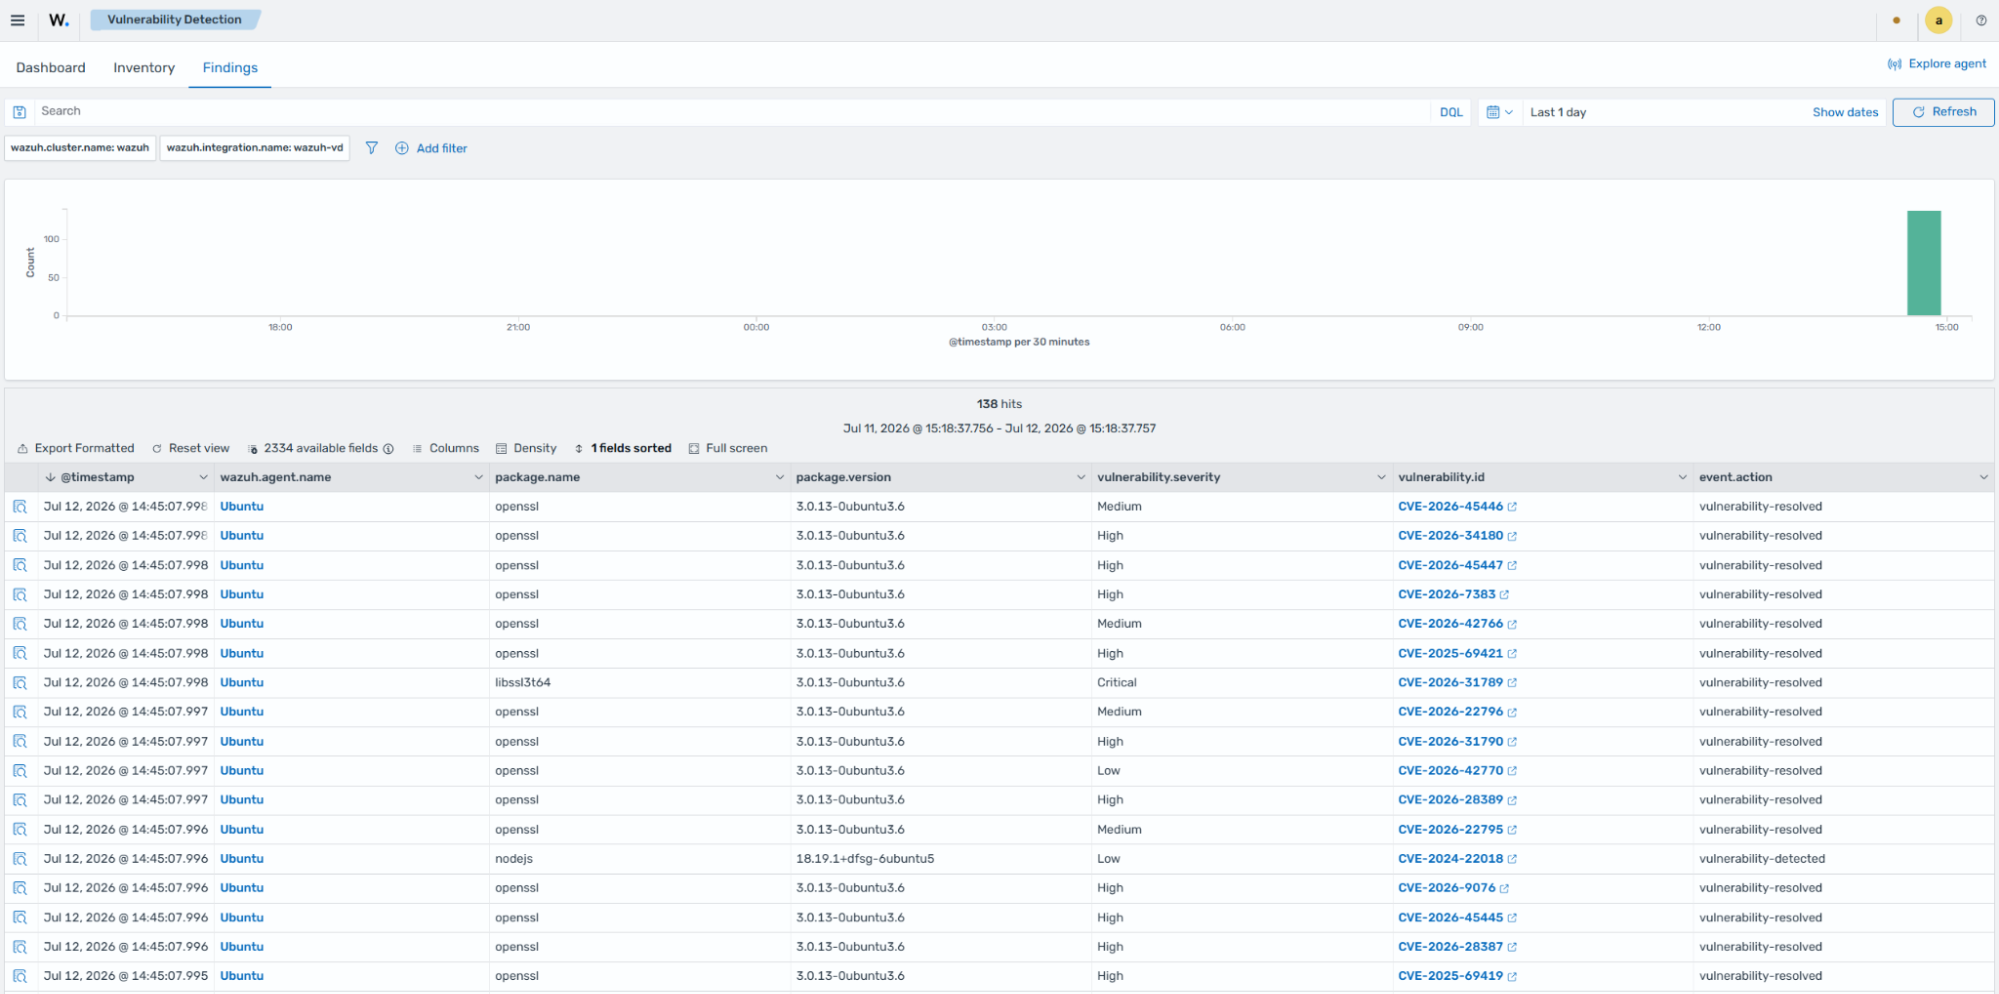Click the filter funnel options icon
Viewport: 1999px width, 994px height.
pyautogui.click(x=371, y=148)
